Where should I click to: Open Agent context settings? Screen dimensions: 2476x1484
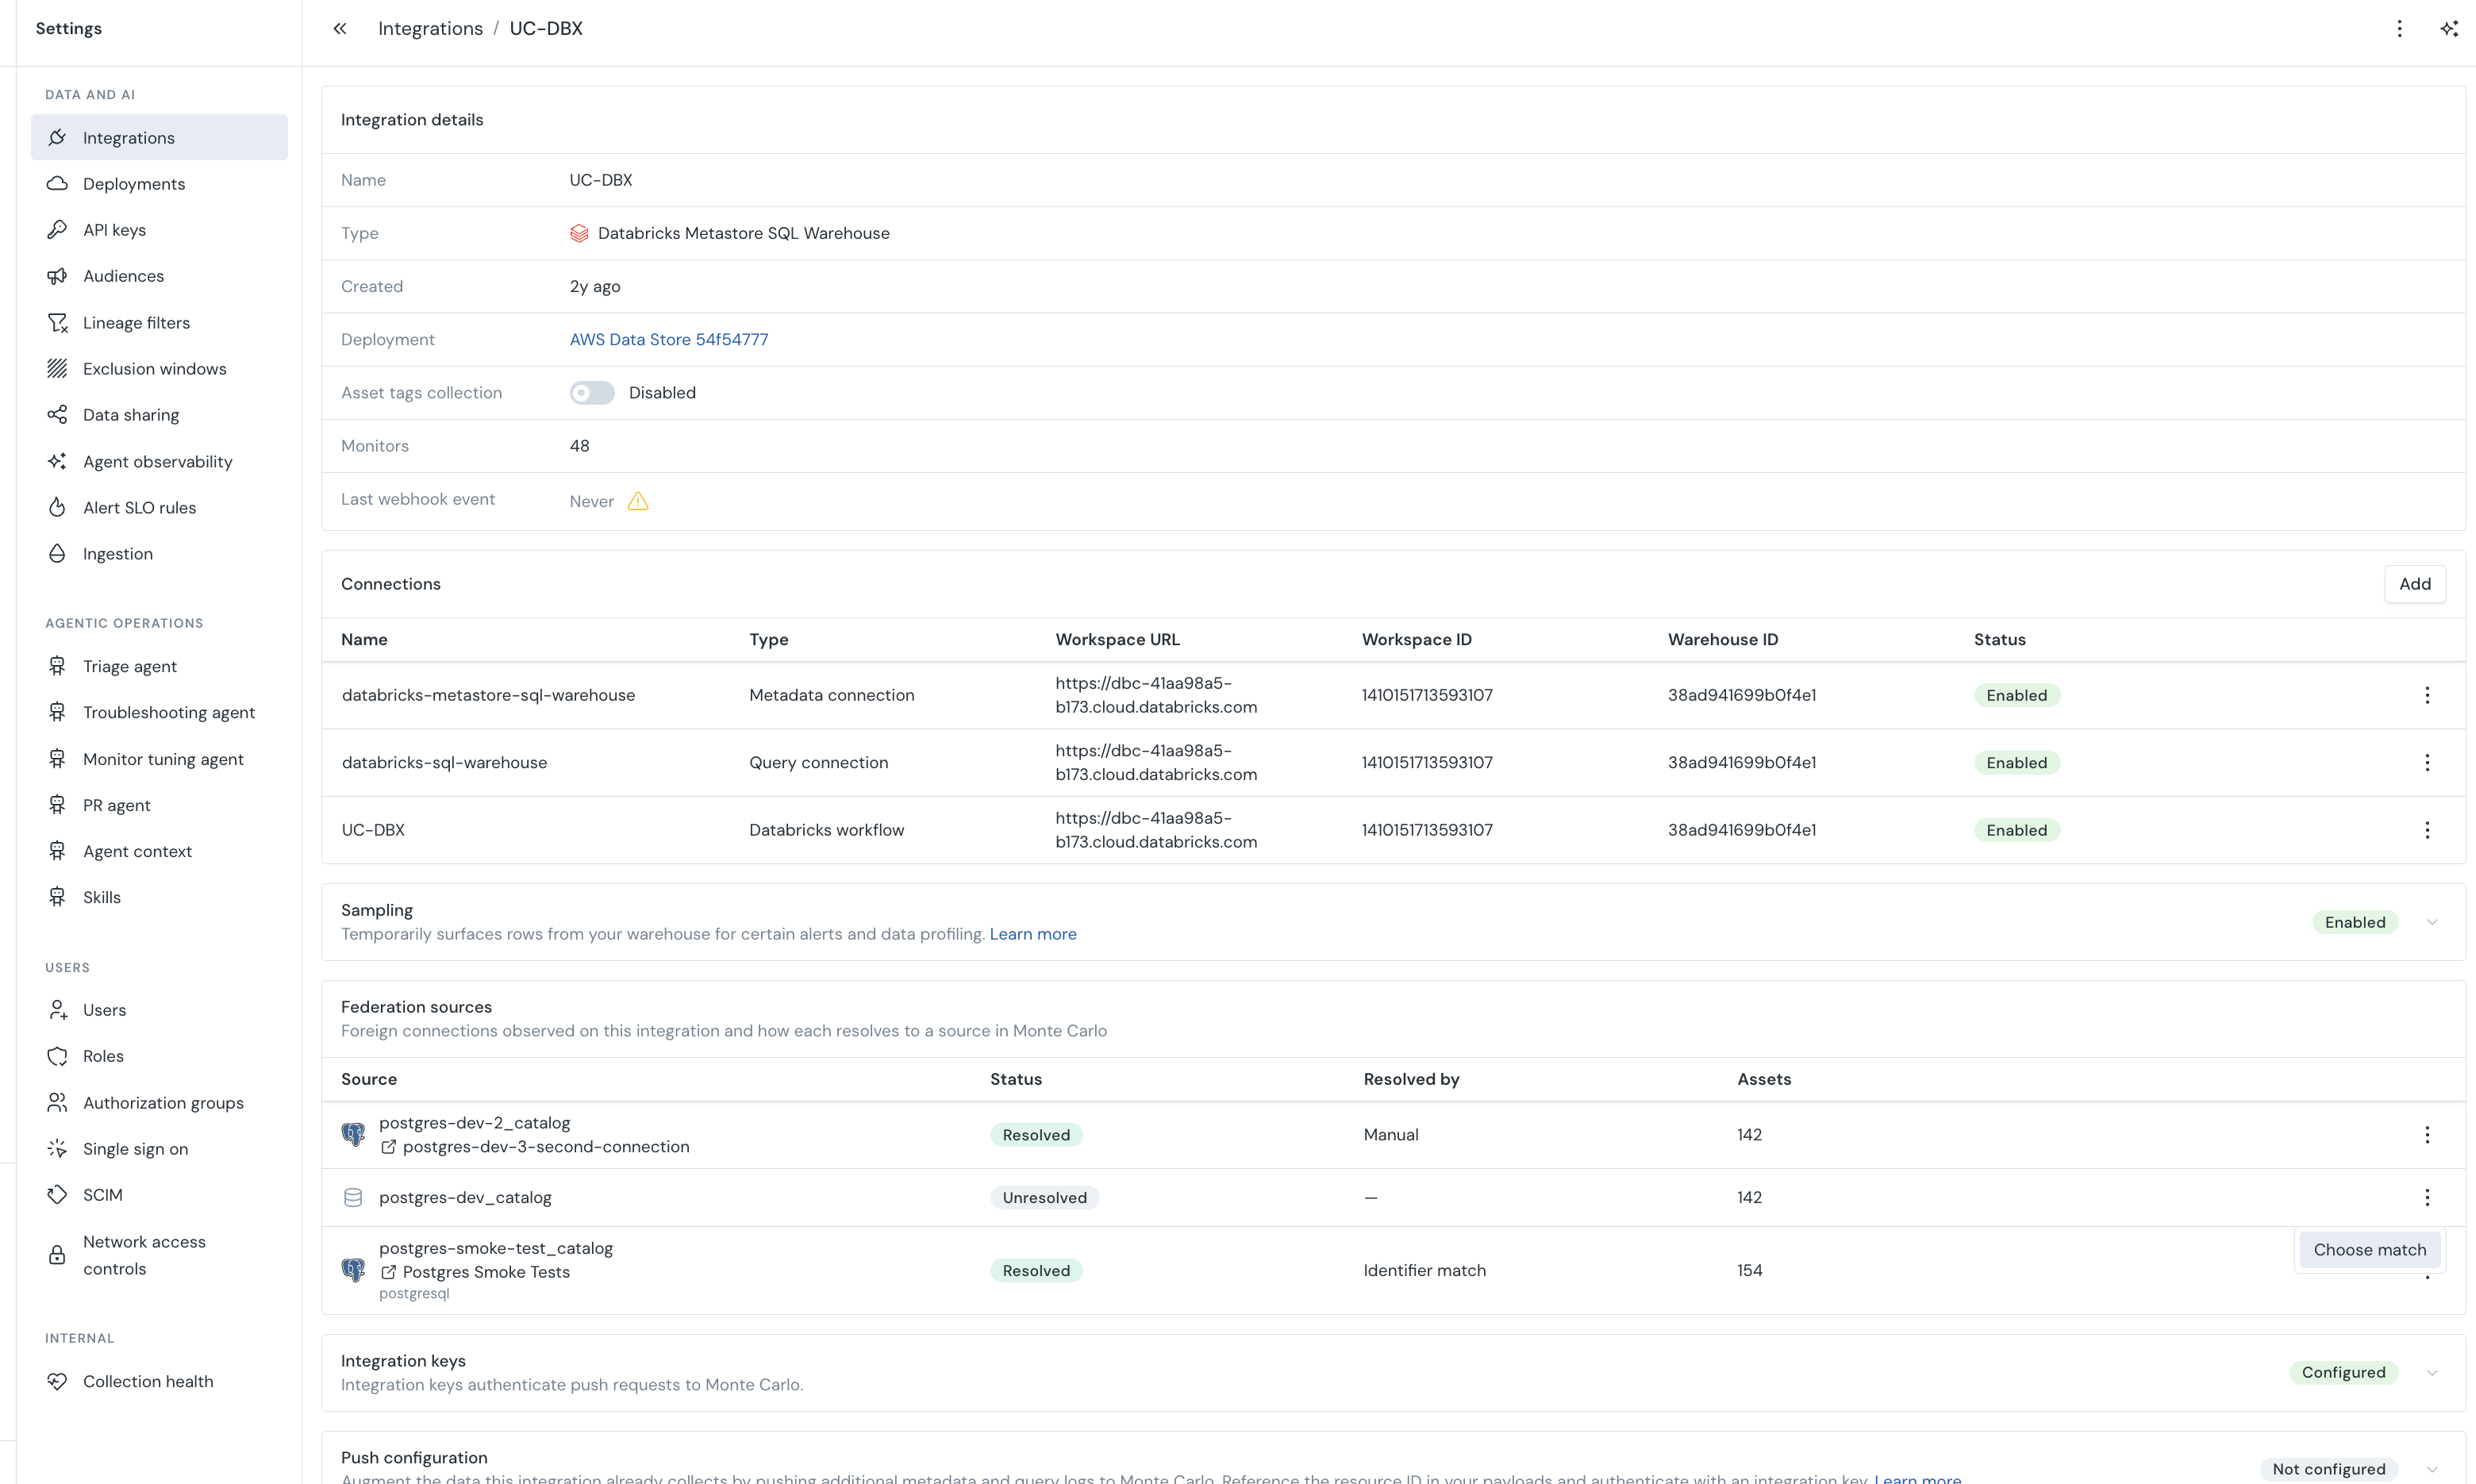coord(159,851)
